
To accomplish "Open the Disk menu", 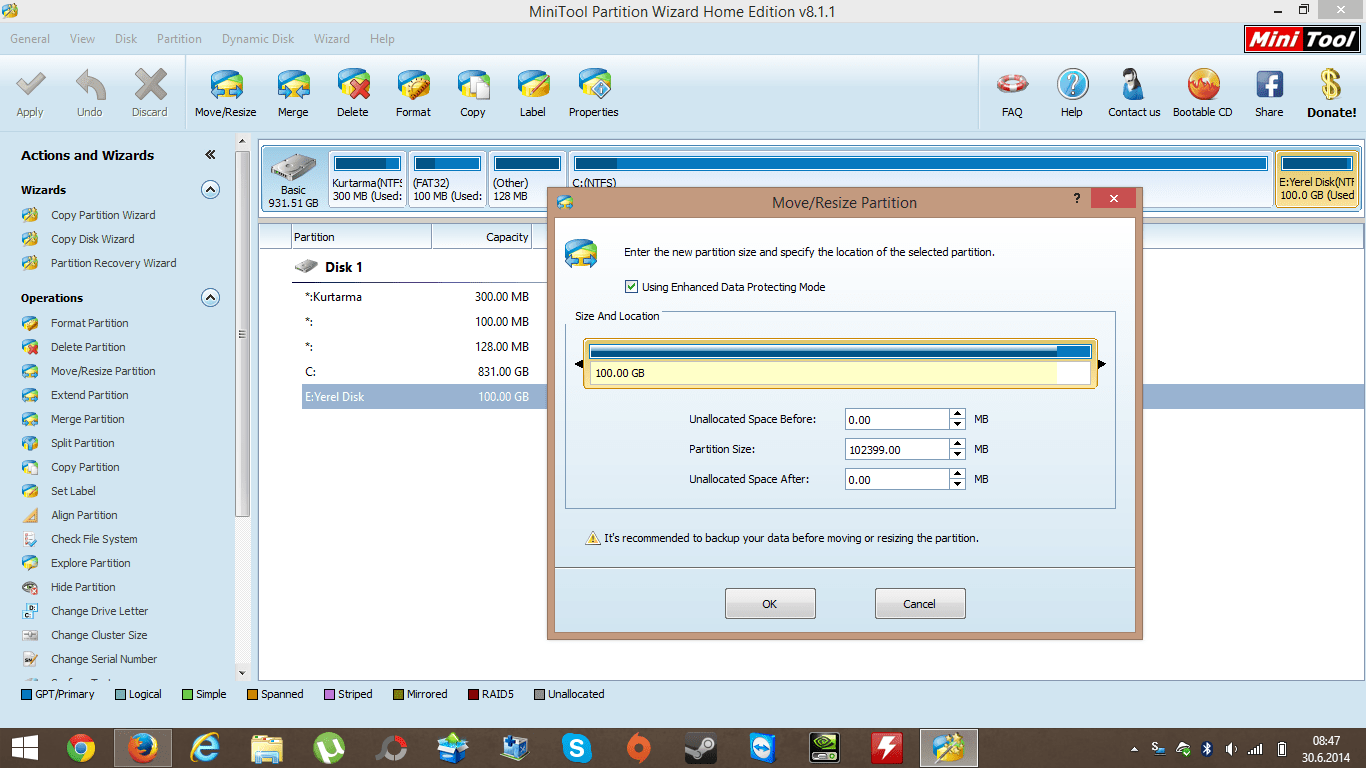I will (x=126, y=39).
